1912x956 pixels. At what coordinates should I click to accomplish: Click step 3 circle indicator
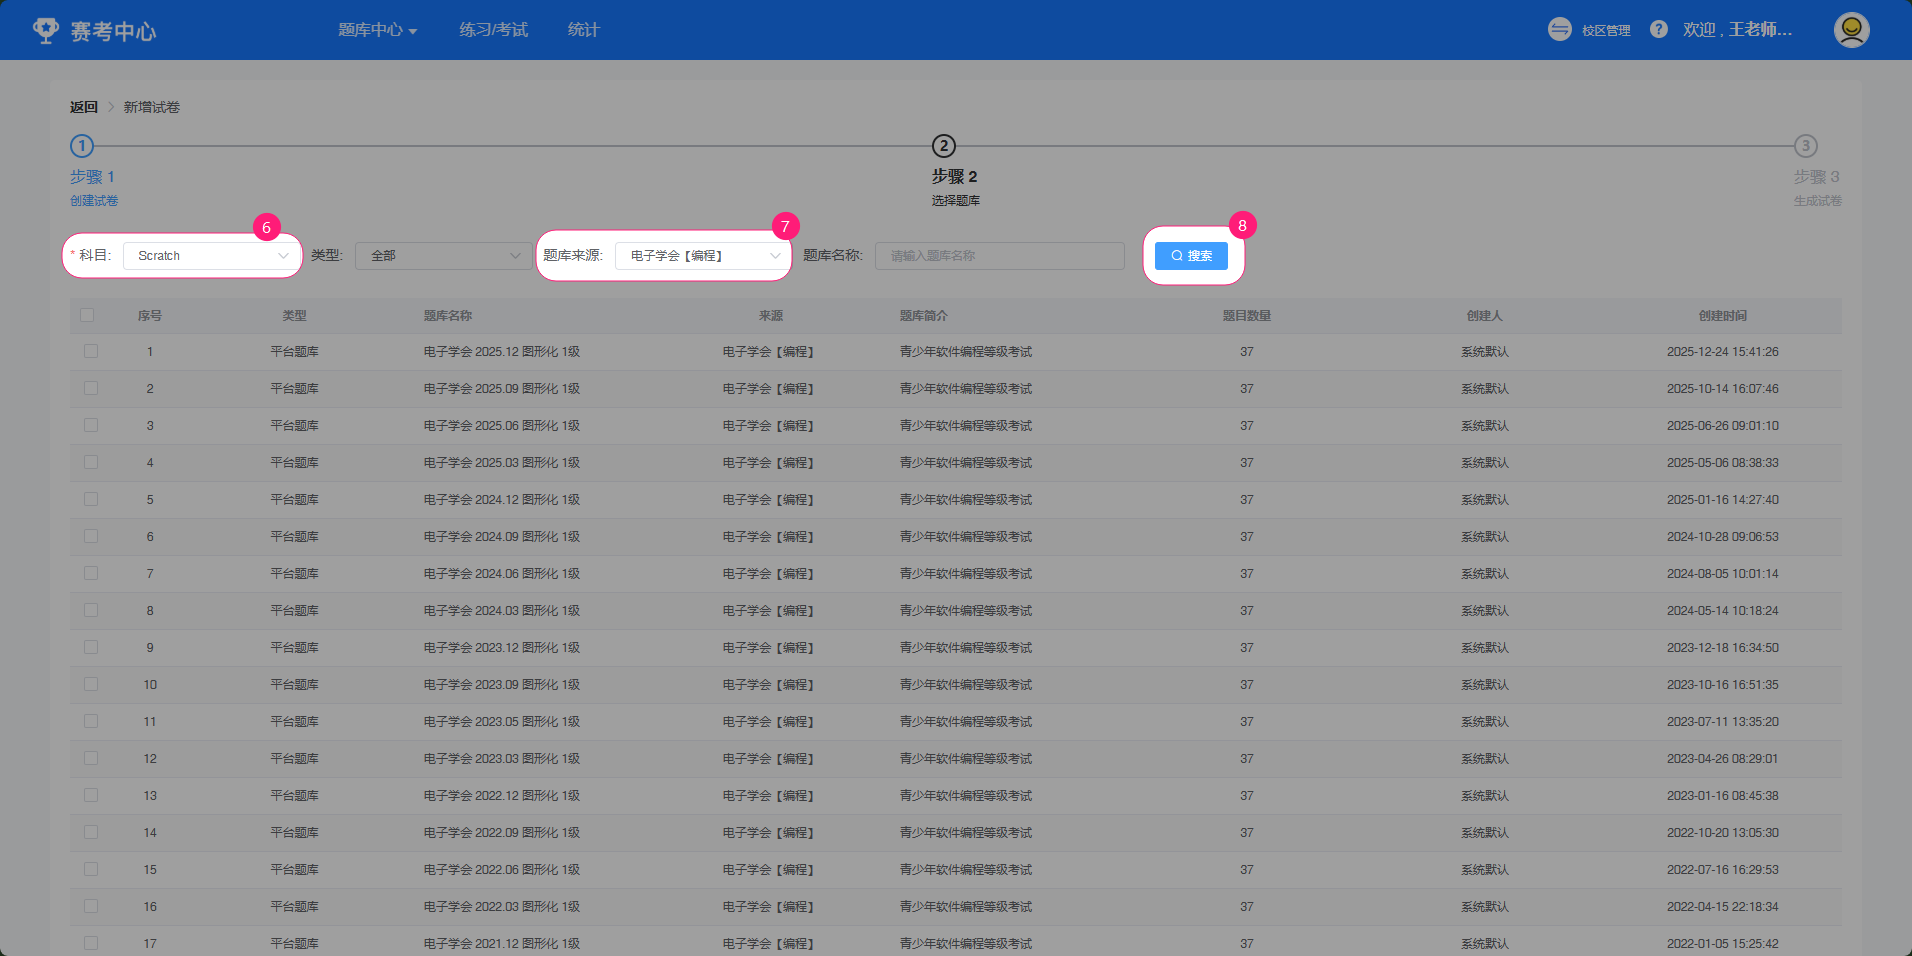(1804, 146)
